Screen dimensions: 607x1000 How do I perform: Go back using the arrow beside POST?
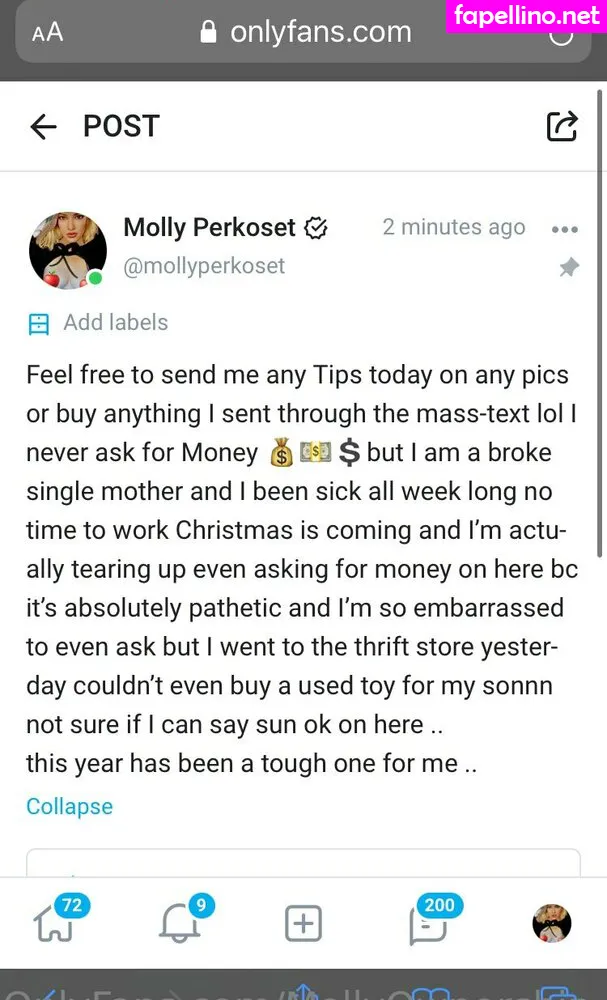43,126
